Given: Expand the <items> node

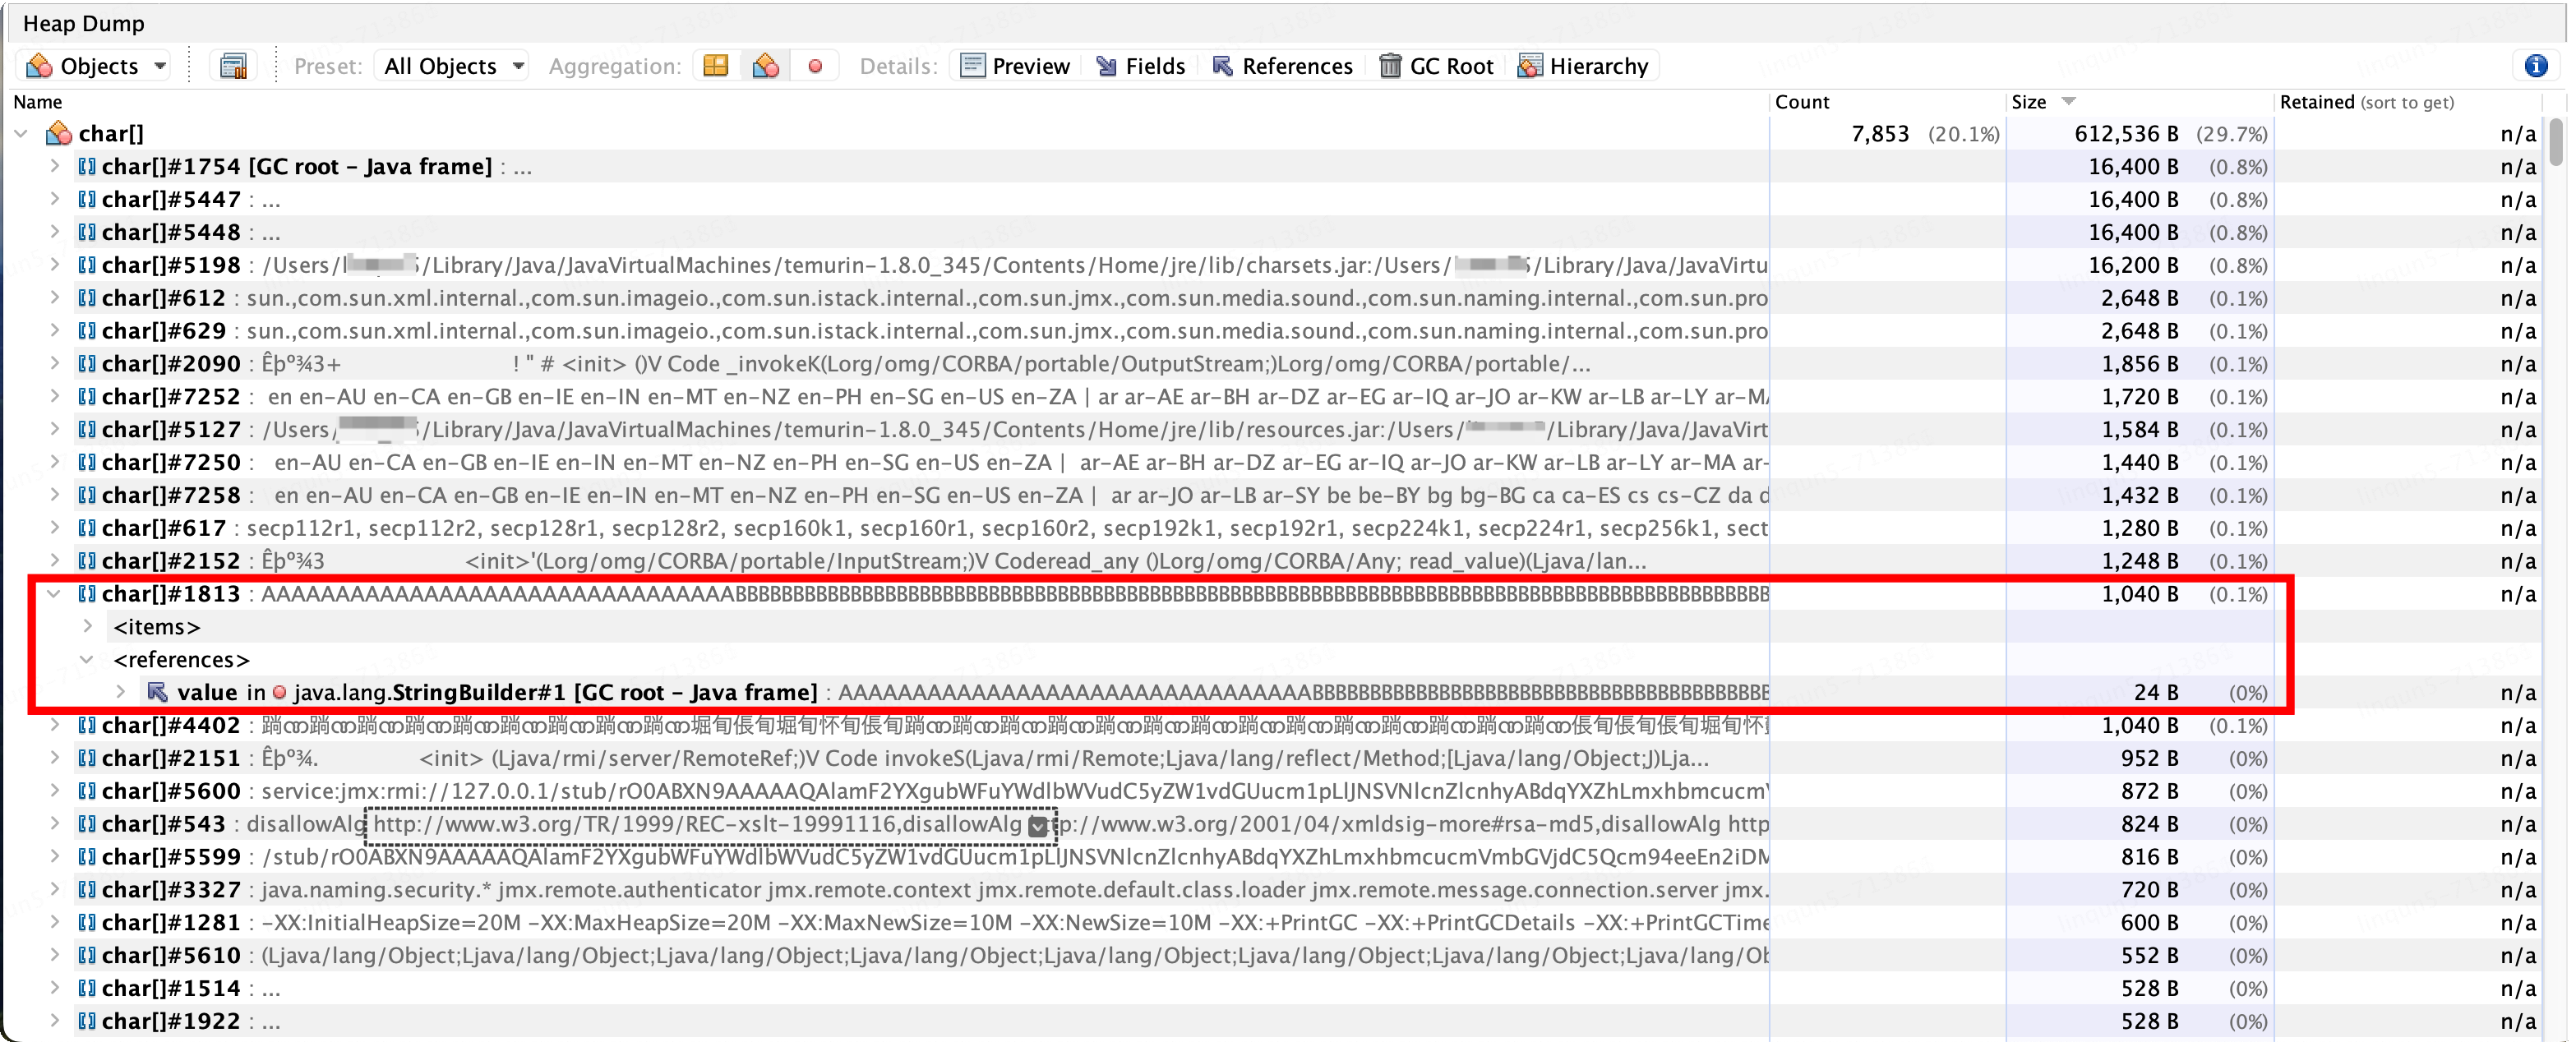Looking at the screenshot, I should tap(88, 627).
